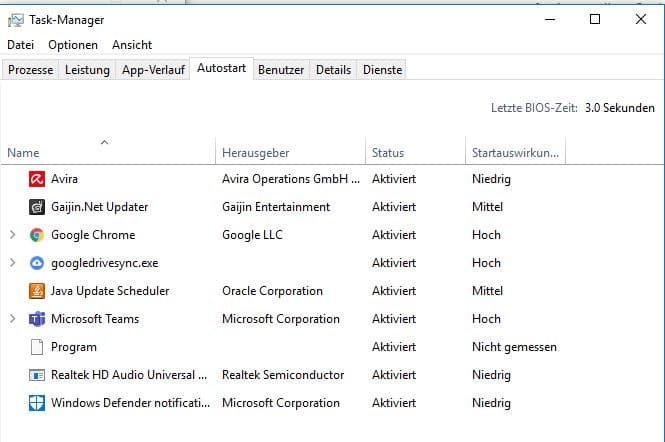This screenshot has width=665, height=442.
Task: Click Mittel impact in Java Update row
Action: pyautogui.click(x=488, y=291)
